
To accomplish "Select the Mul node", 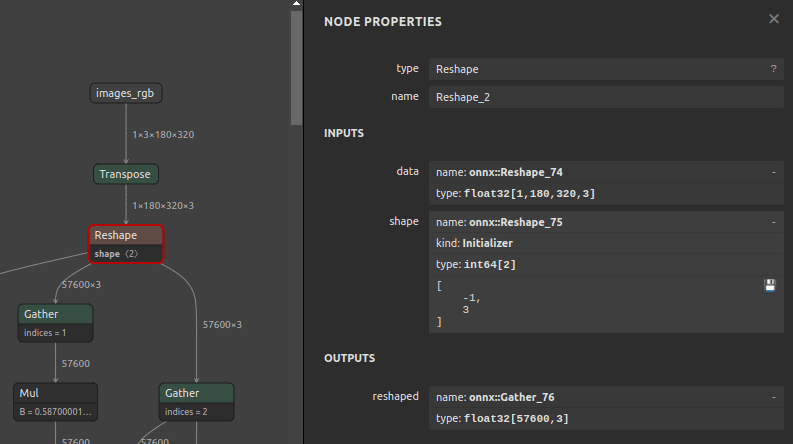I will [56, 393].
